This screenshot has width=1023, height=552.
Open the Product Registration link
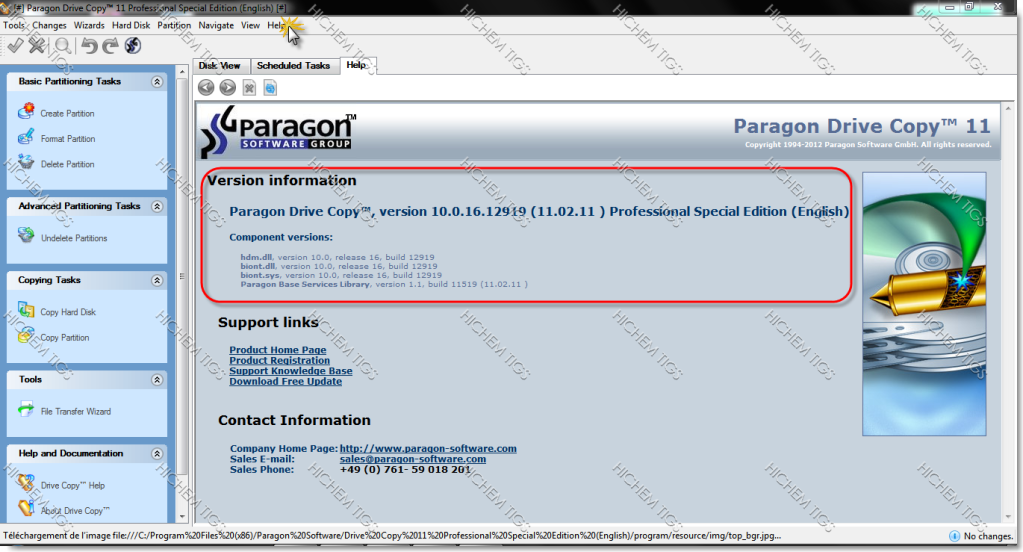(280, 360)
